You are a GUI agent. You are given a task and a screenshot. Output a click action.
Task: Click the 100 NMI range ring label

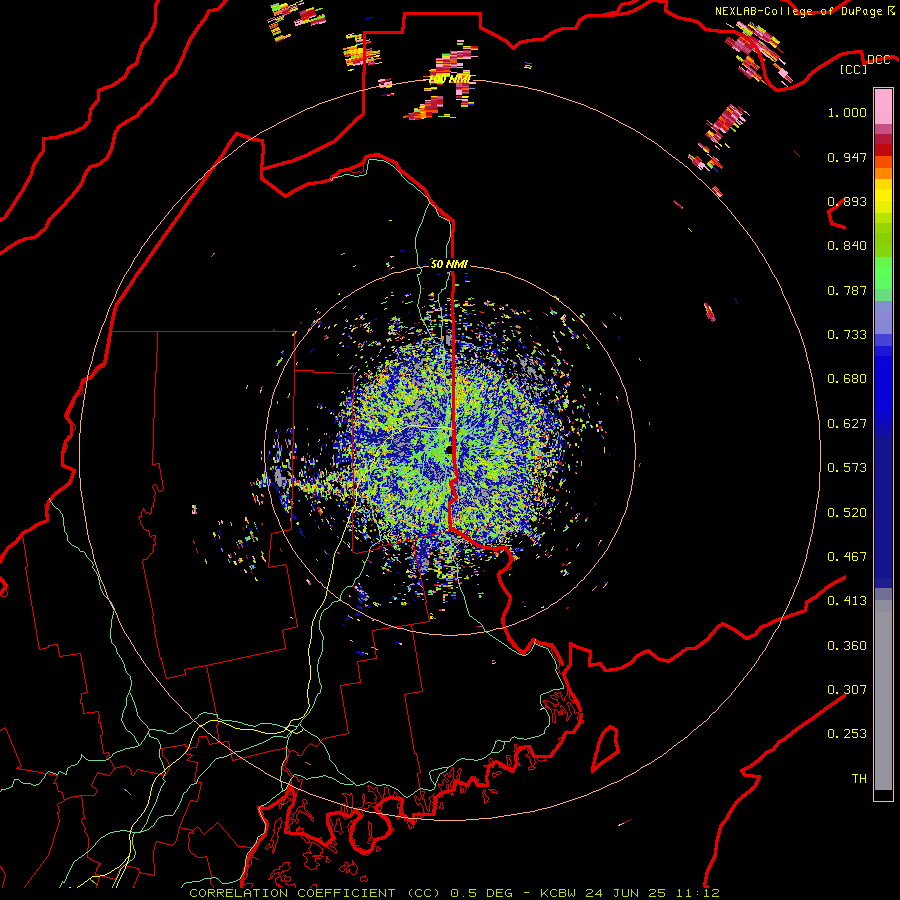[x=449, y=79]
